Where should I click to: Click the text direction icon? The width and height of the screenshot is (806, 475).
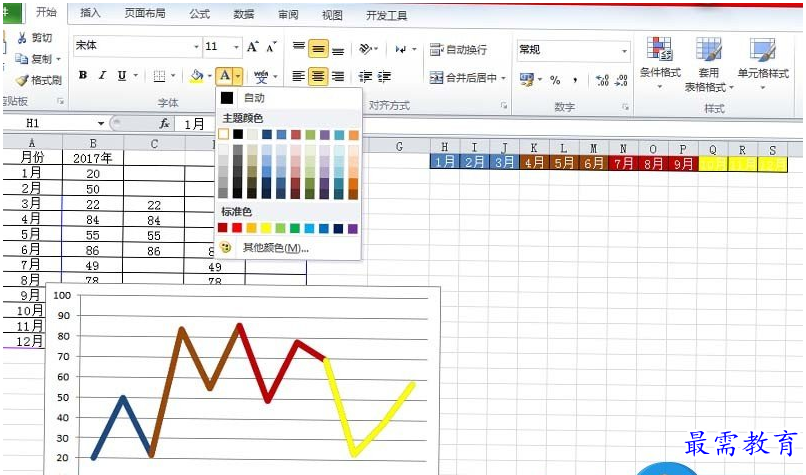click(401, 49)
